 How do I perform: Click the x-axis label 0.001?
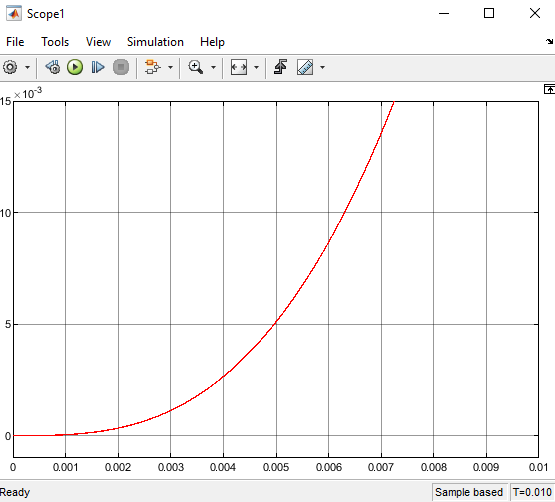[65, 467]
